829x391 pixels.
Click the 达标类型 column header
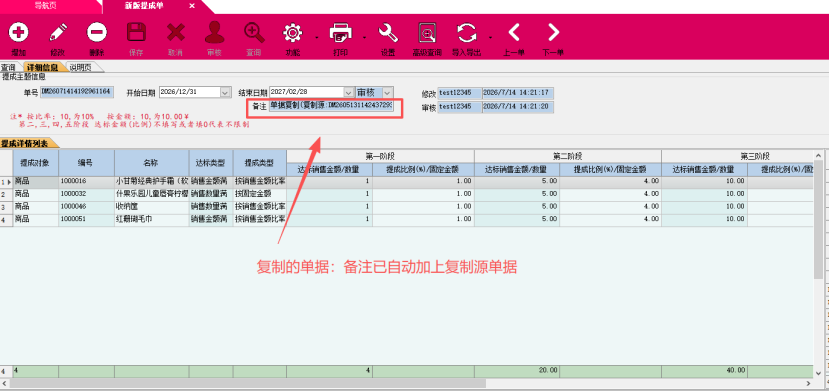pyautogui.click(x=211, y=163)
